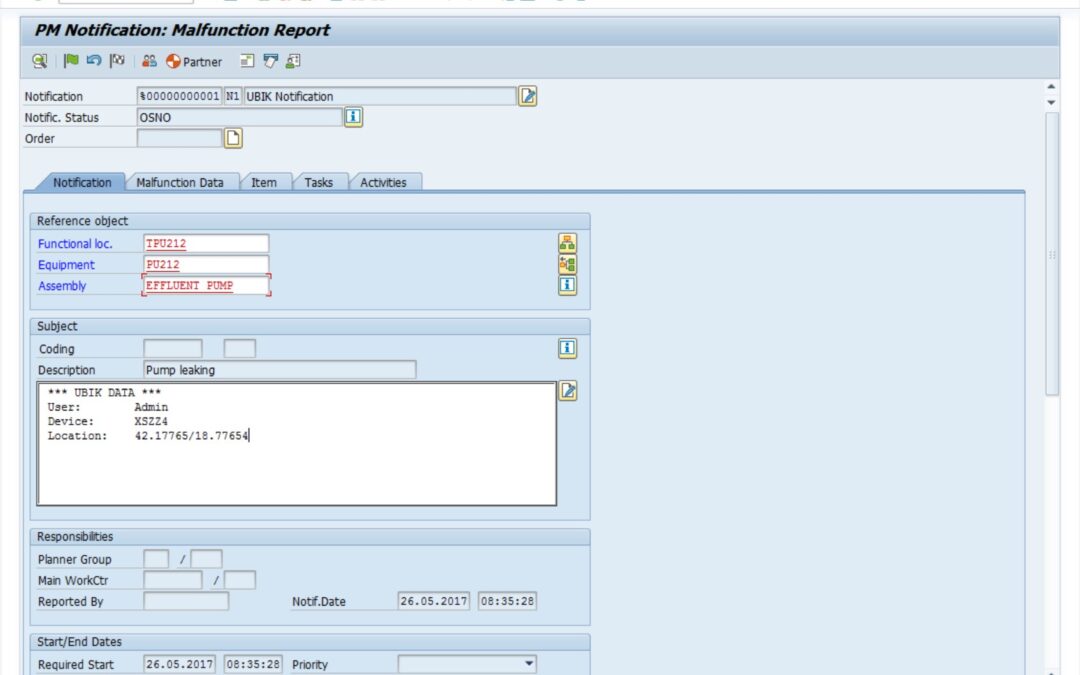
Task: Open document overview with magnifier icon
Action: tap(40, 61)
